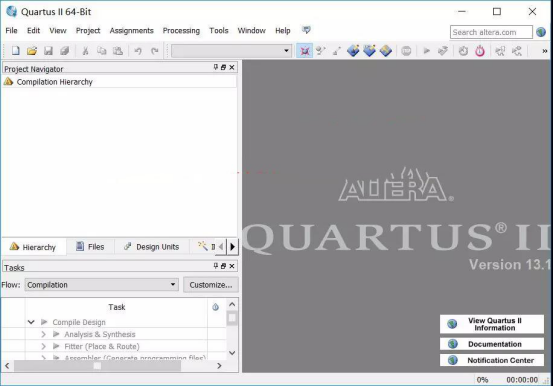This screenshot has width=554, height=386.
Task: Click View Quartus II Information button
Action: [x=492, y=324]
